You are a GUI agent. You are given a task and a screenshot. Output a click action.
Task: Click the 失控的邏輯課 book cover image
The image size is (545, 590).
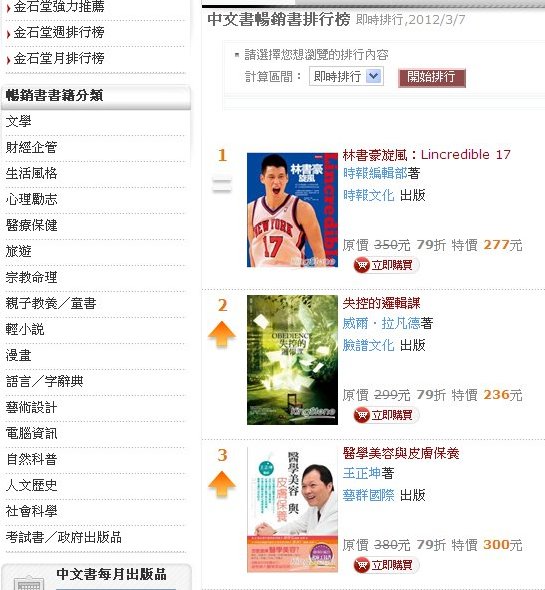click(292, 360)
